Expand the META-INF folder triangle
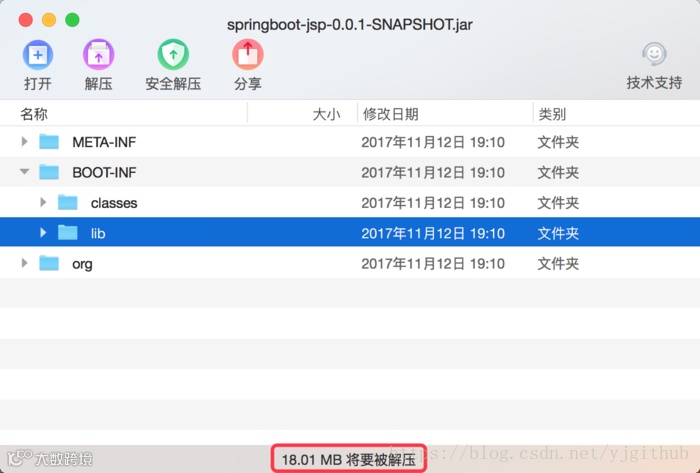The height and width of the screenshot is (473, 700). pos(25,142)
